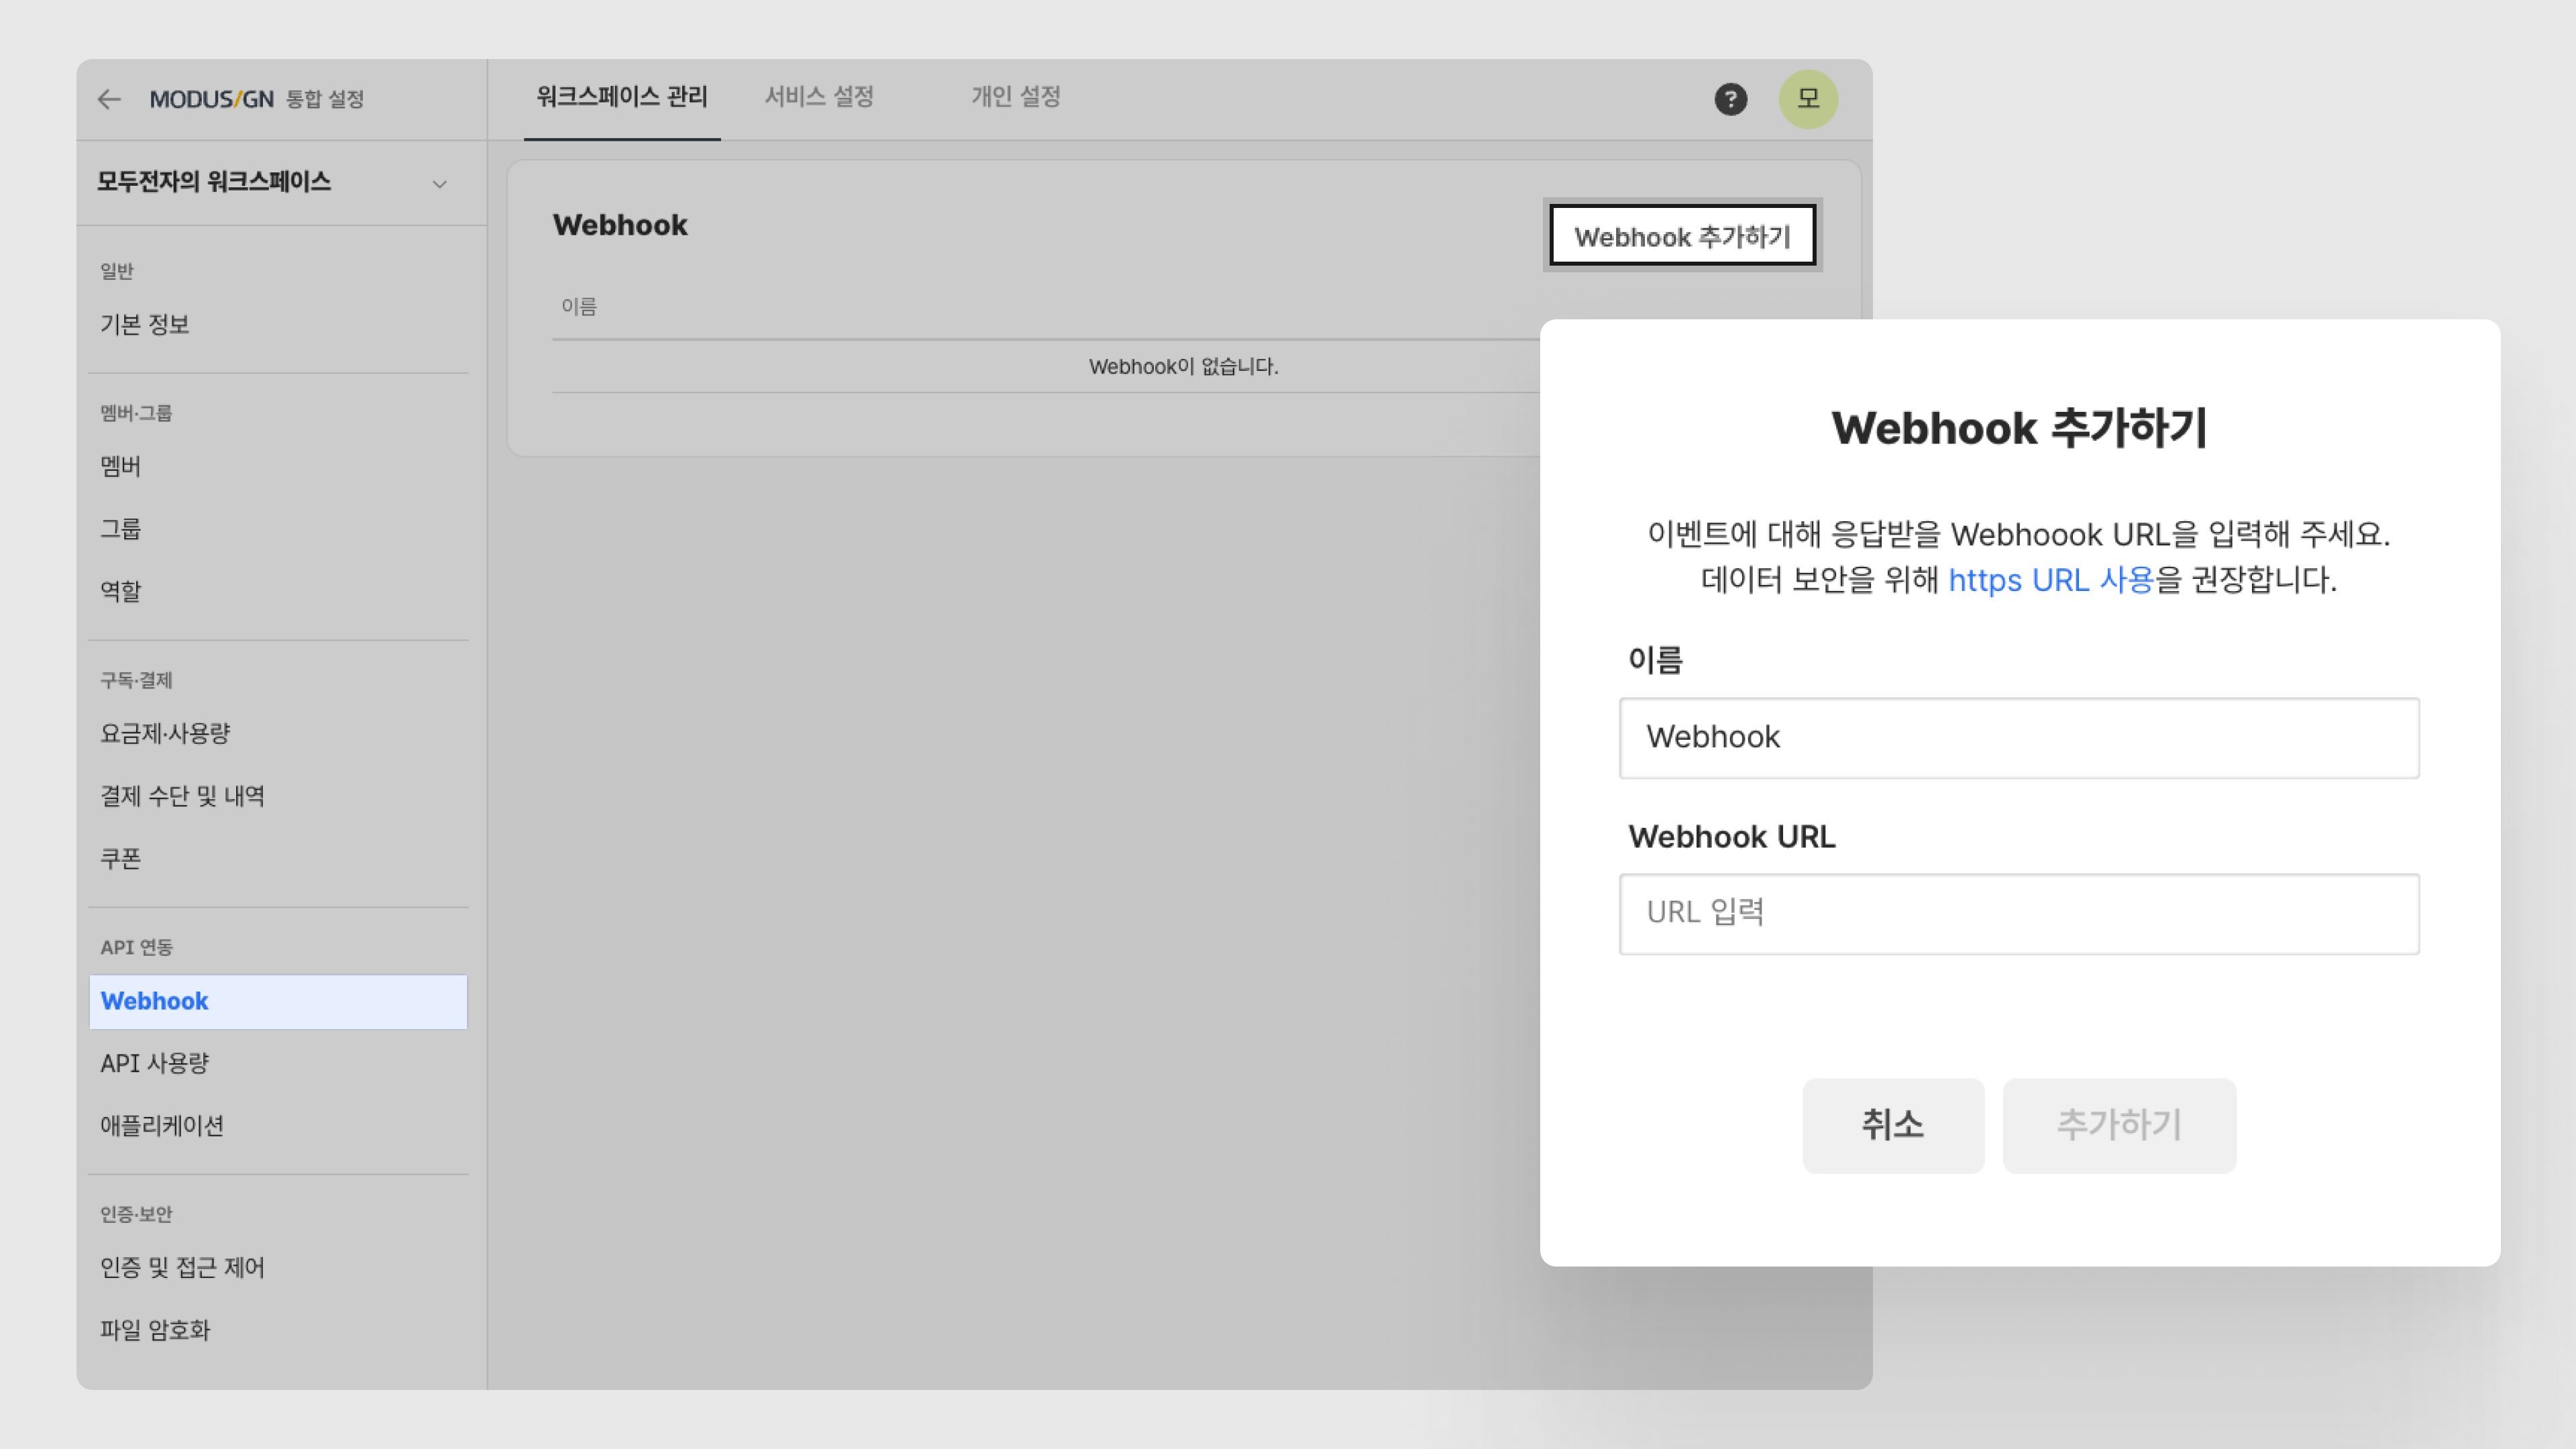
Task: Go to 요금제·사용량 in sidebar
Action: (x=165, y=733)
